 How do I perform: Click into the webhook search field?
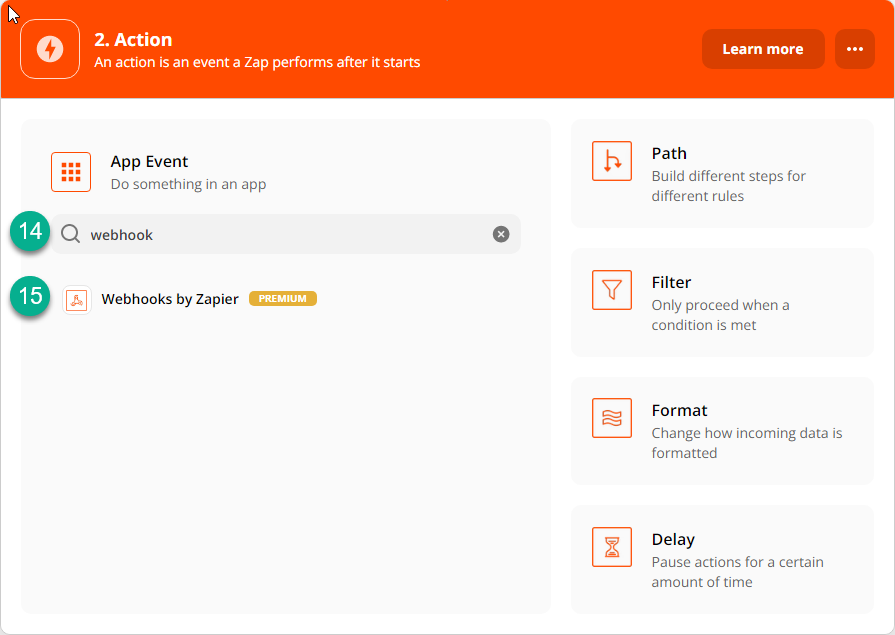[286, 234]
